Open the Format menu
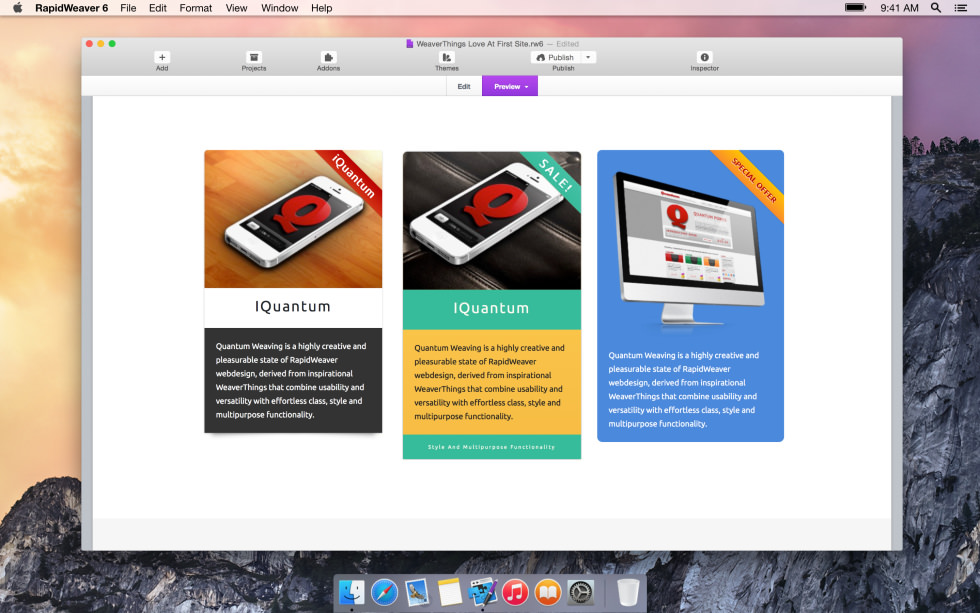This screenshot has height=613, width=980. 196,8
